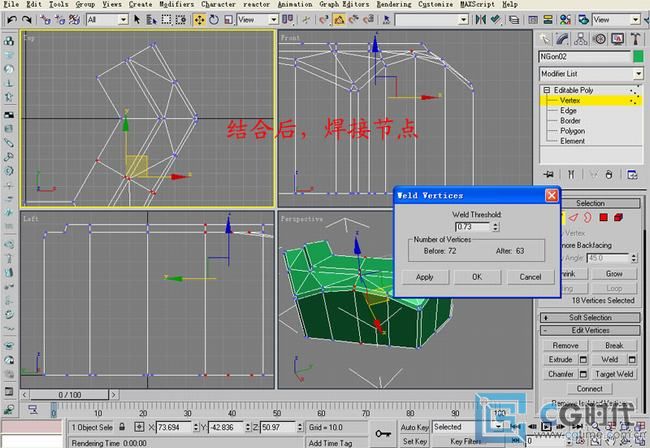
Task: Open the selection filter All dropdown
Action: coord(107,19)
